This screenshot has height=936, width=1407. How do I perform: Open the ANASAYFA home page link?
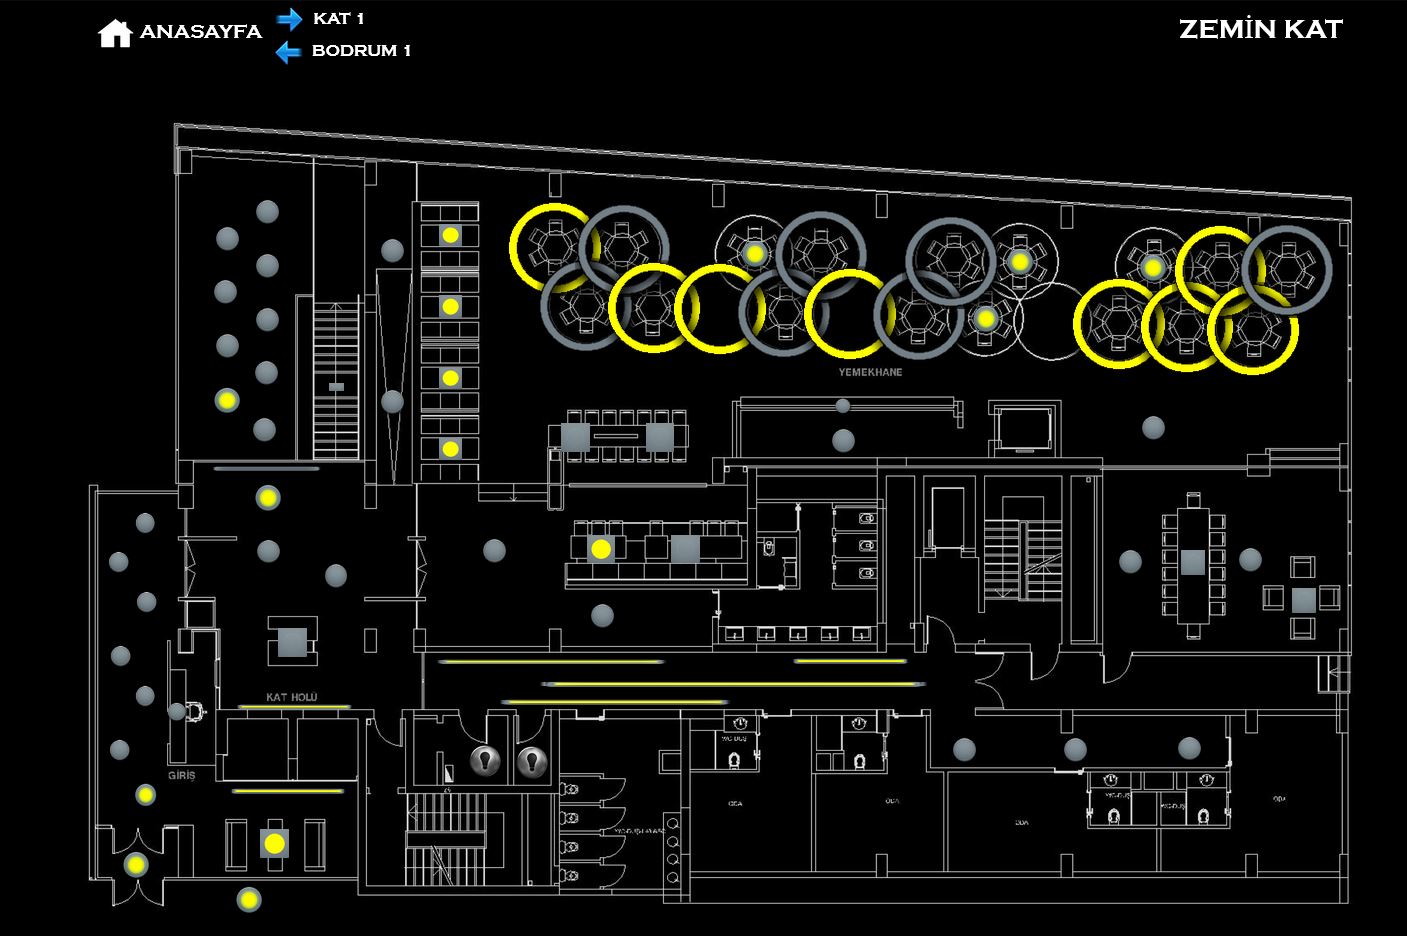(200, 32)
